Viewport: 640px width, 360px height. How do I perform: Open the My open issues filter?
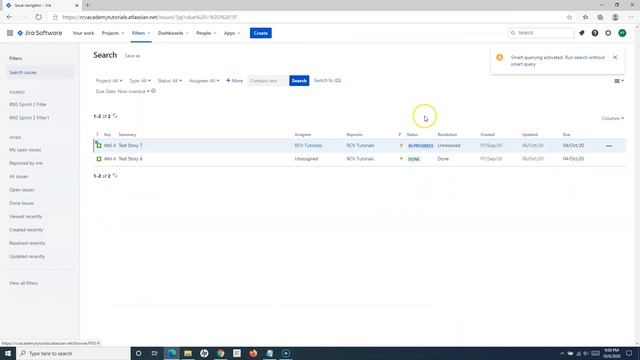point(25,150)
